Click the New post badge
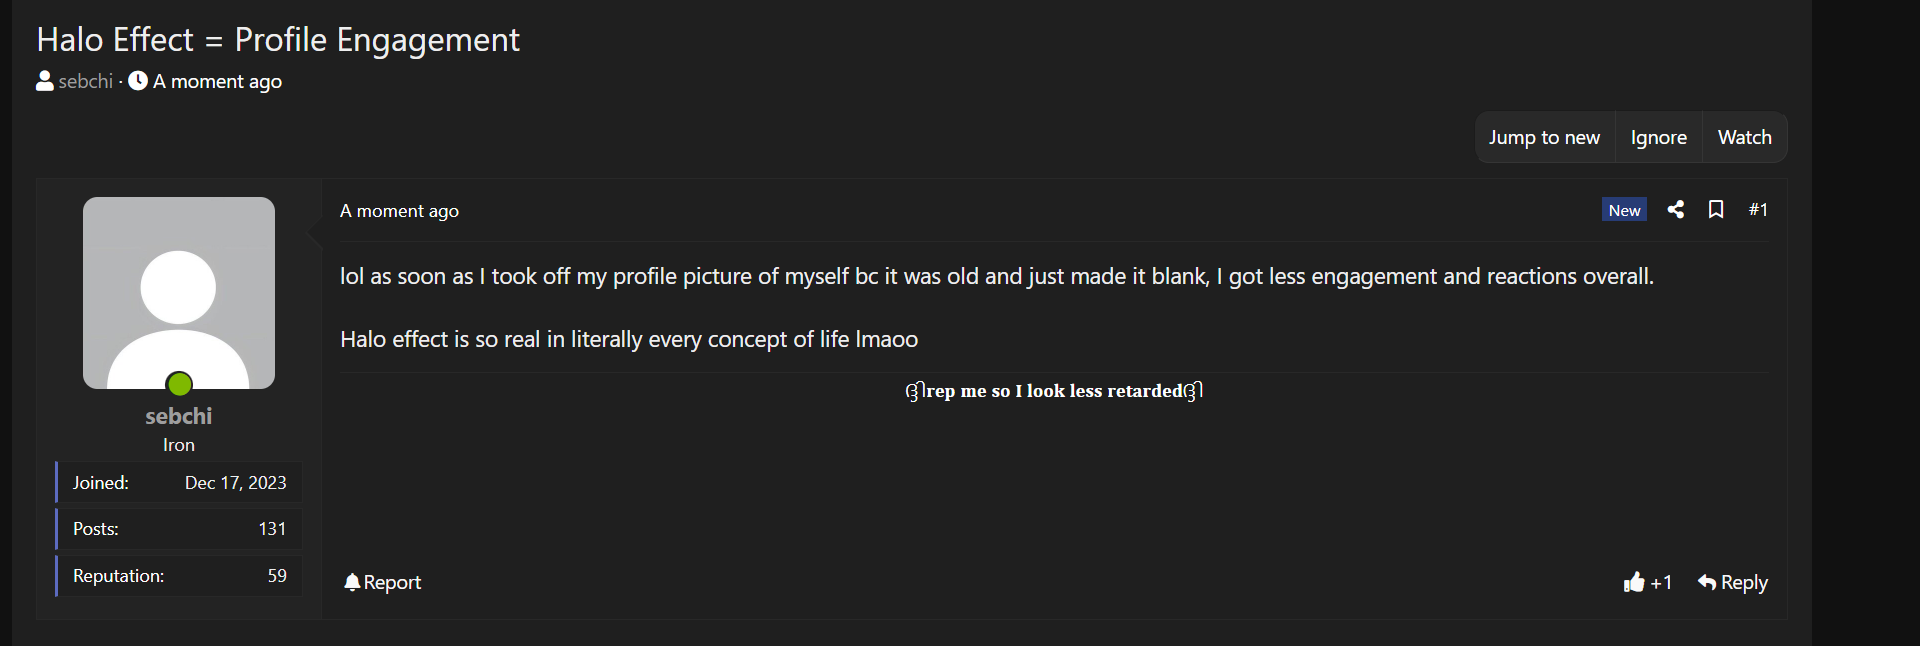This screenshot has height=646, width=1920. coord(1624,210)
